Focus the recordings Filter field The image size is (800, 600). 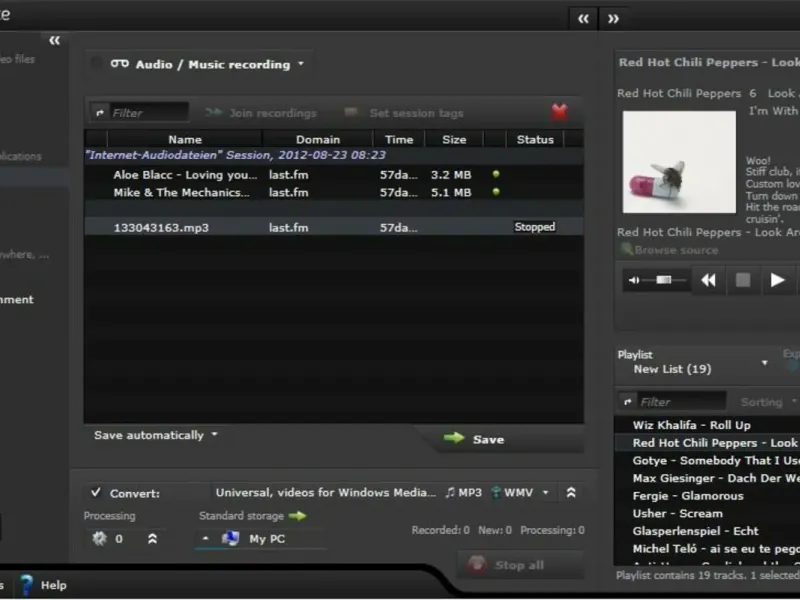[x=148, y=113]
